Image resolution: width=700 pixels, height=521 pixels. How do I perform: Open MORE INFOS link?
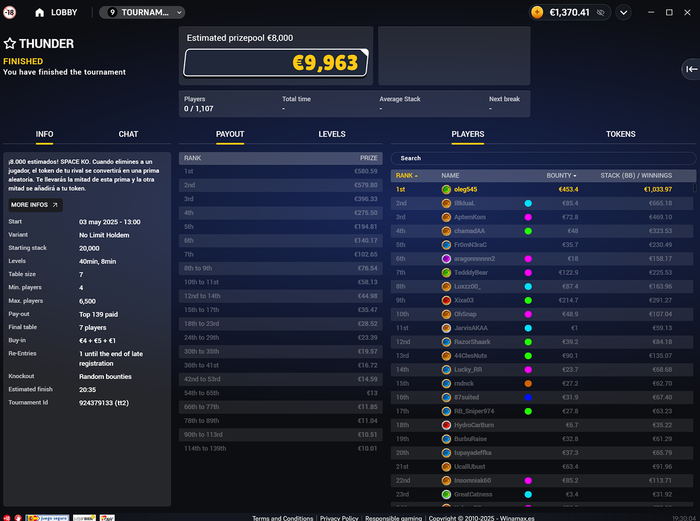coord(35,205)
